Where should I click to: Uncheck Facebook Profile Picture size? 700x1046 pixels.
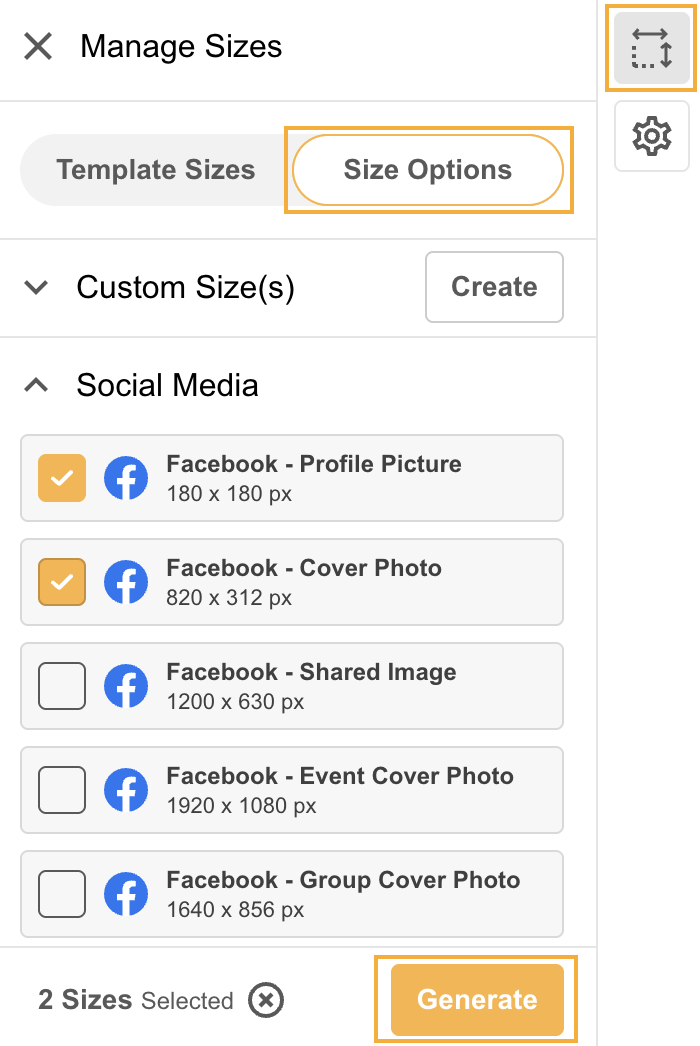click(62, 478)
